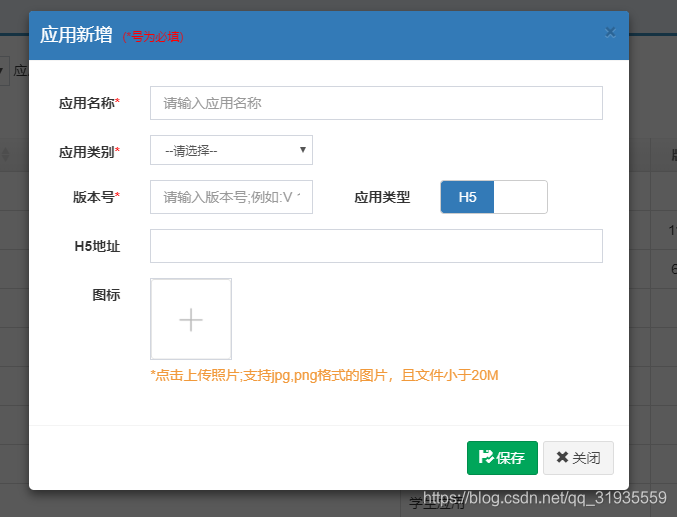Focus the 应用名称 input field
677x517 pixels.
click(x=376, y=103)
